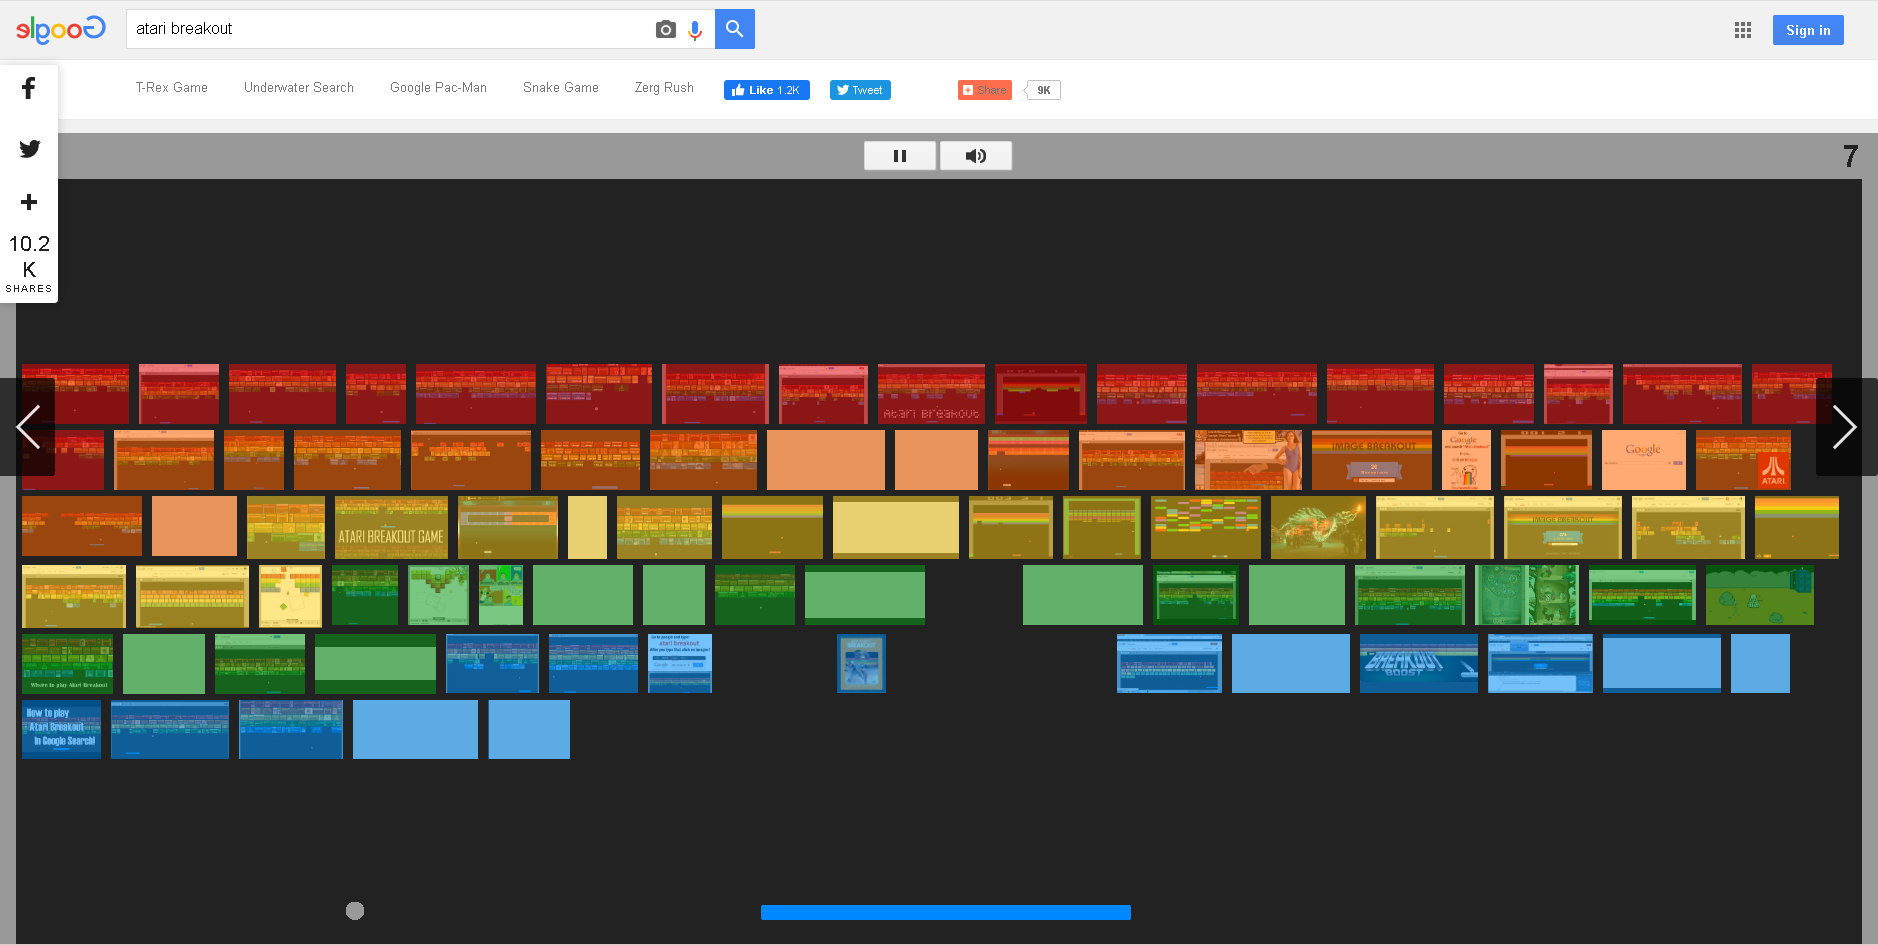The image size is (1878, 945).
Task: Click 'Where to play Atari Breakout' green brick
Action: 67,663
